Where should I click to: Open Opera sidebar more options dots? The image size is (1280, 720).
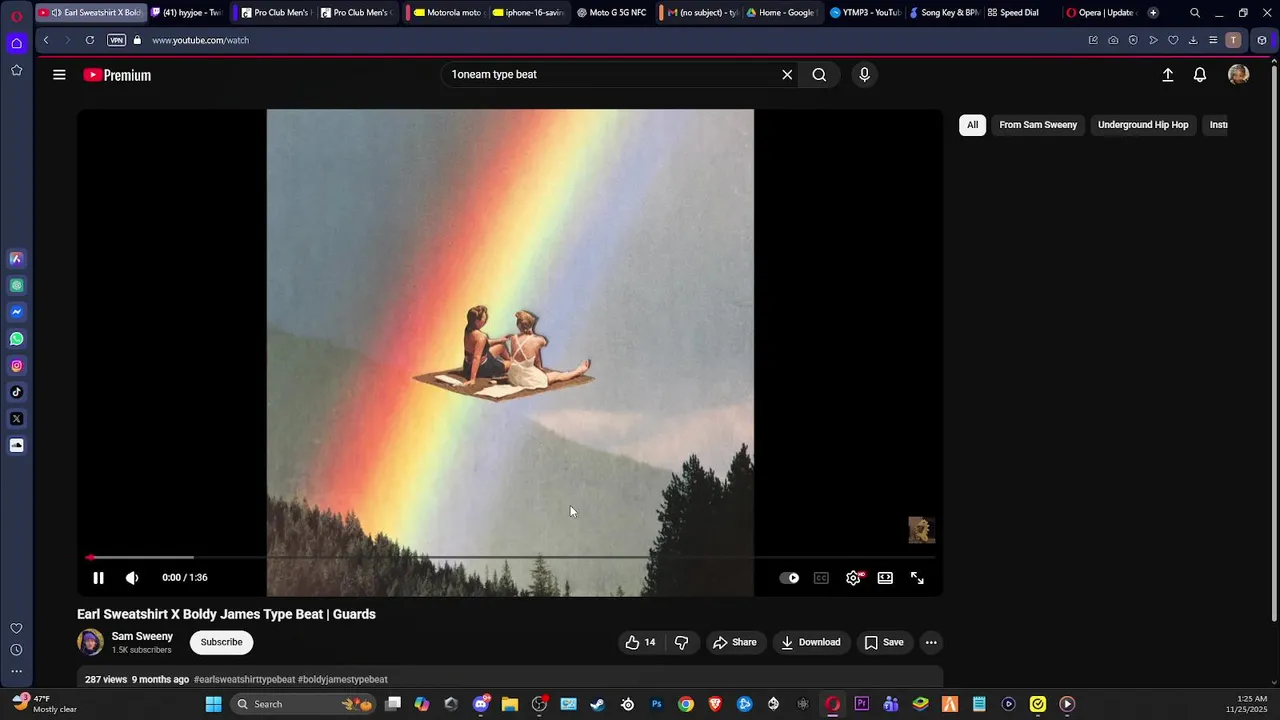17,671
